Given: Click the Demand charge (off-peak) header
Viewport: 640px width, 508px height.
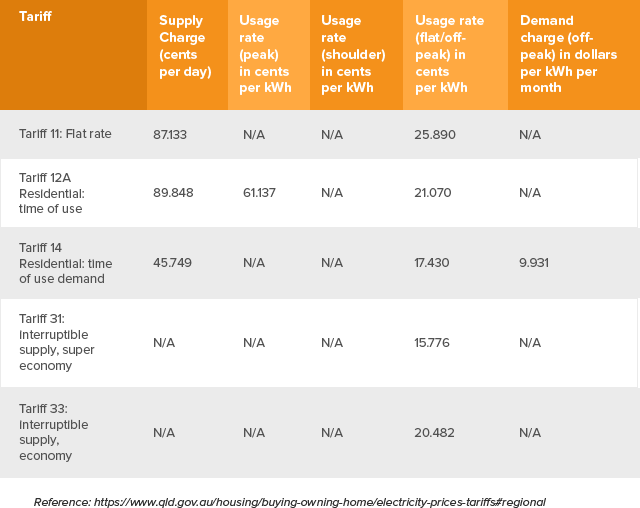Looking at the screenshot, I should pos(569,54).
